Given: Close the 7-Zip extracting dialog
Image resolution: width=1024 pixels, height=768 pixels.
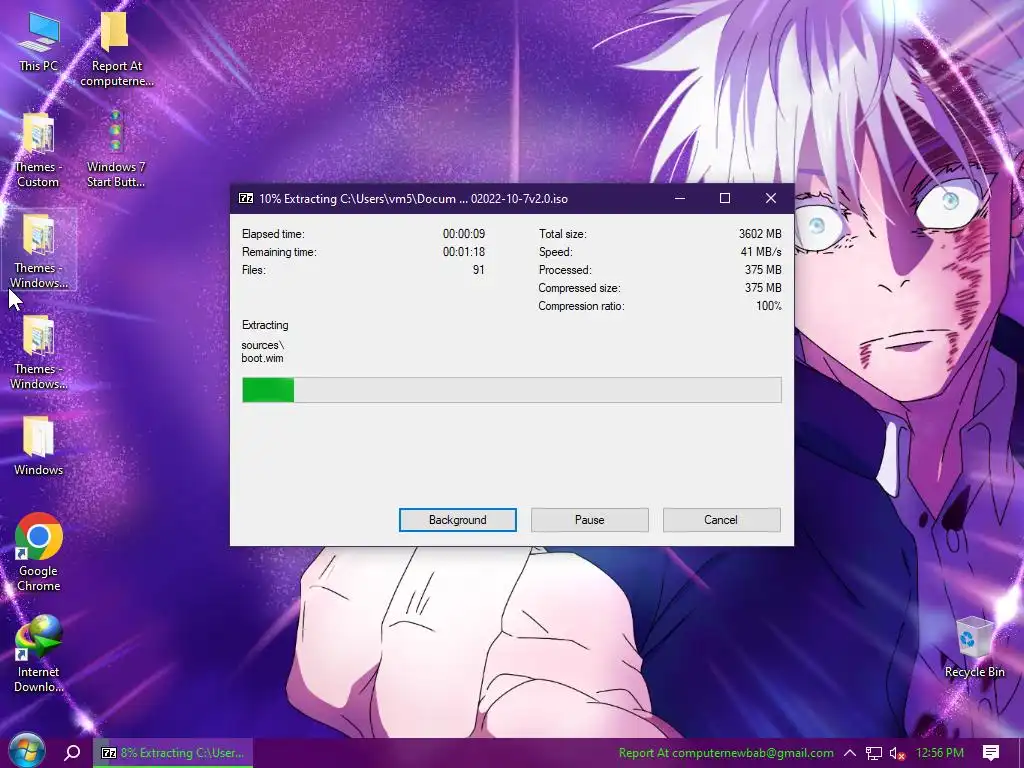Looking at the screenshot, I should tap(771, 199).
